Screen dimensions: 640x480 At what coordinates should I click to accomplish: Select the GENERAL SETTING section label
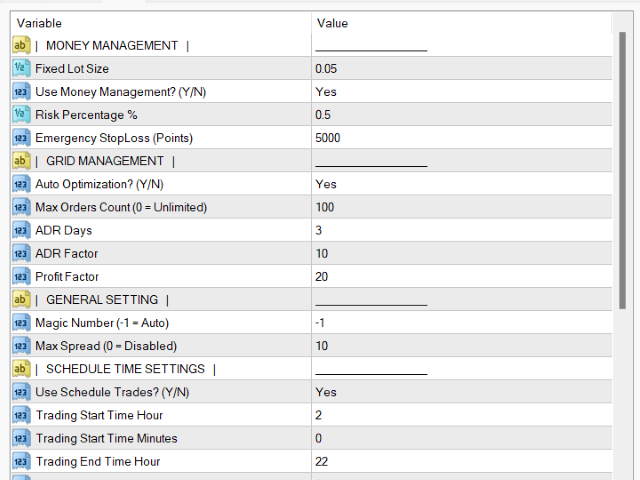click(x=102, y=300)
